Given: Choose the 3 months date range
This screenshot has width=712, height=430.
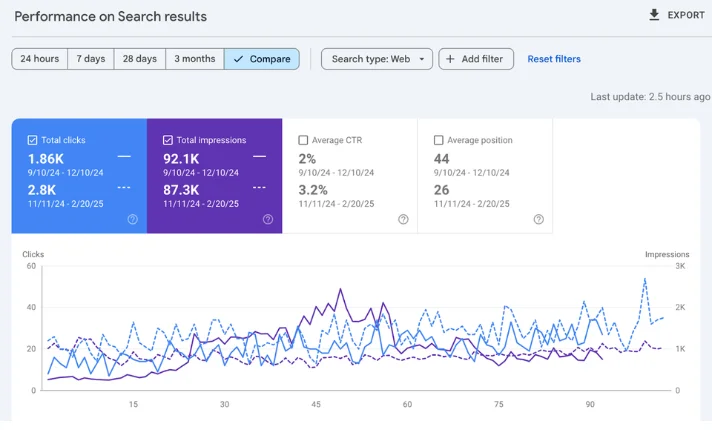Looking at the screenshot, I should (x=195, y=59).
